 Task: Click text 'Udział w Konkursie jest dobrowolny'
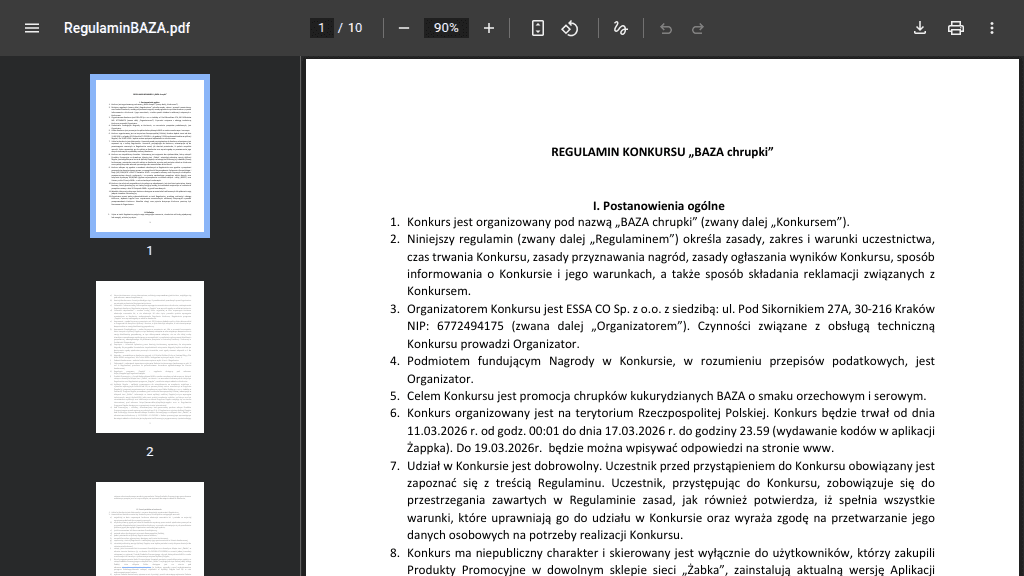(x=504, y=466)
